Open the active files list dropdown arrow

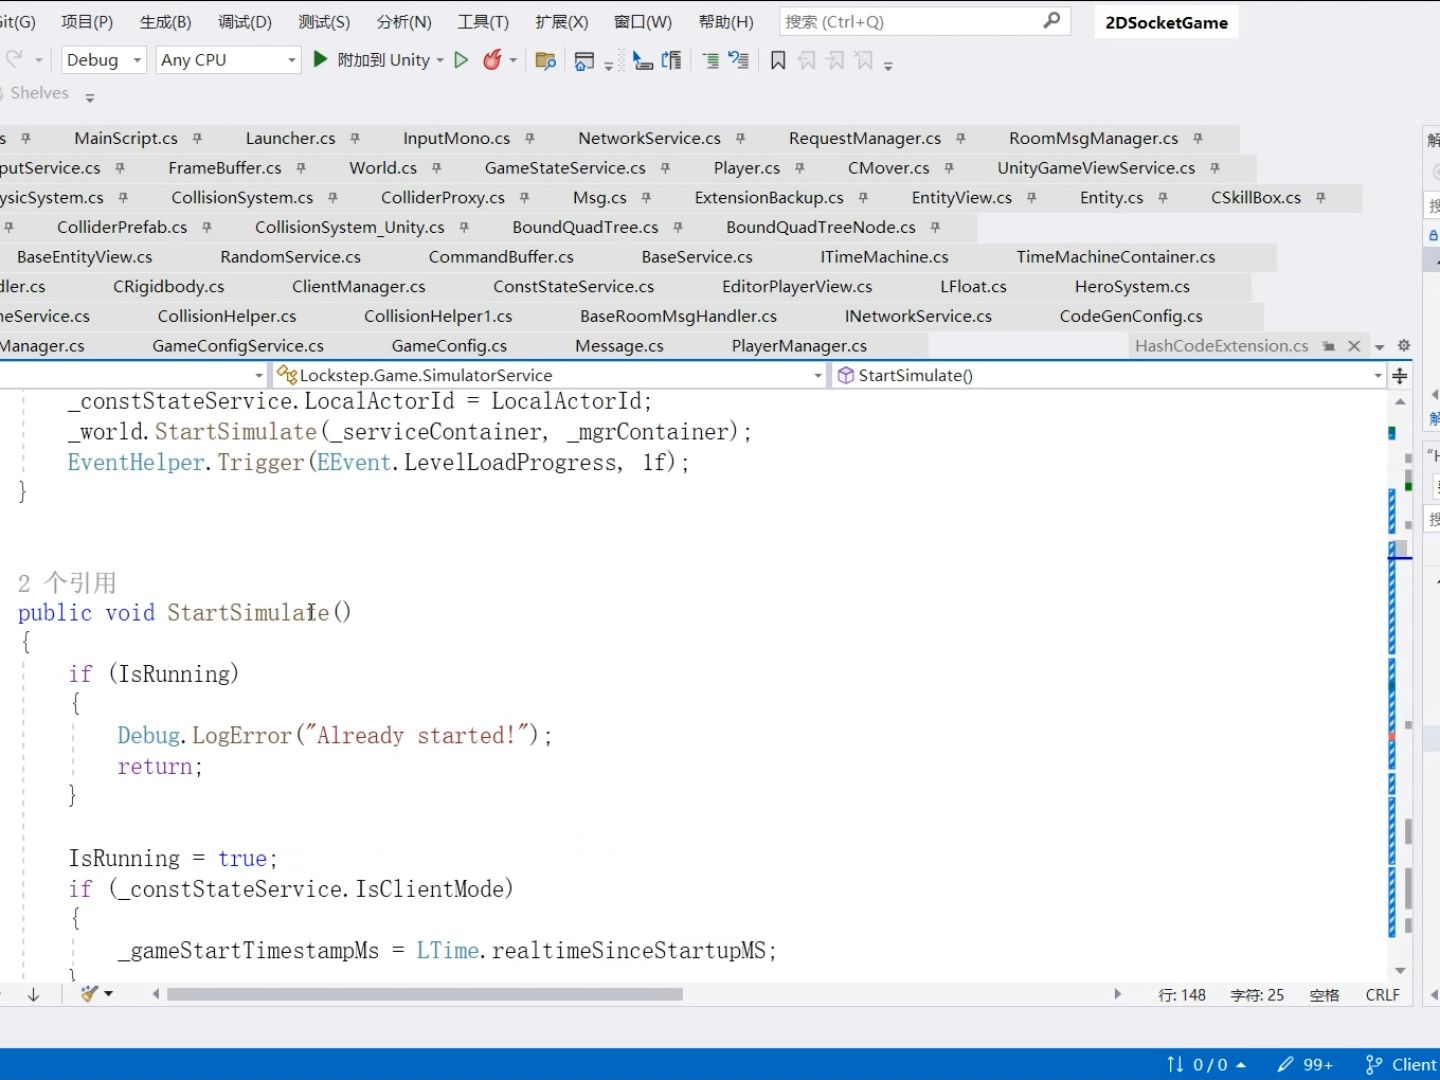click(1380, 347)
